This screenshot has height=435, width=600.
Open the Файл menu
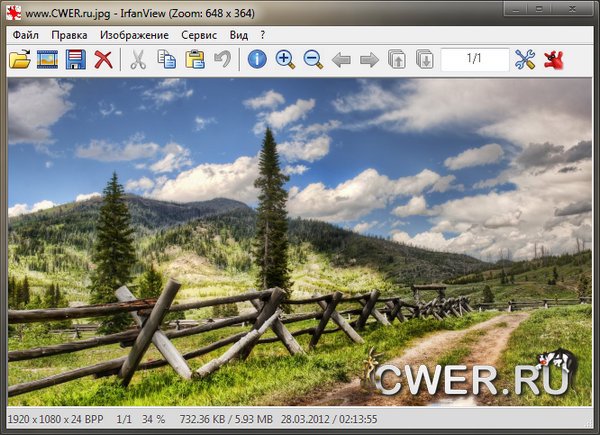(x=26, y=35)
